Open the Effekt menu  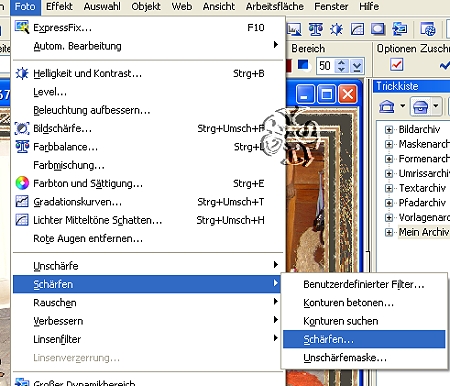(x=59, y=7)
